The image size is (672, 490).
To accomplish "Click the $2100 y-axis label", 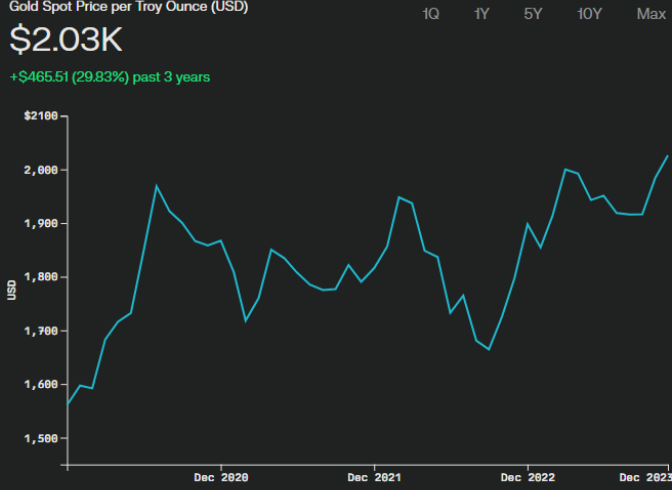I will pos(41,117).
